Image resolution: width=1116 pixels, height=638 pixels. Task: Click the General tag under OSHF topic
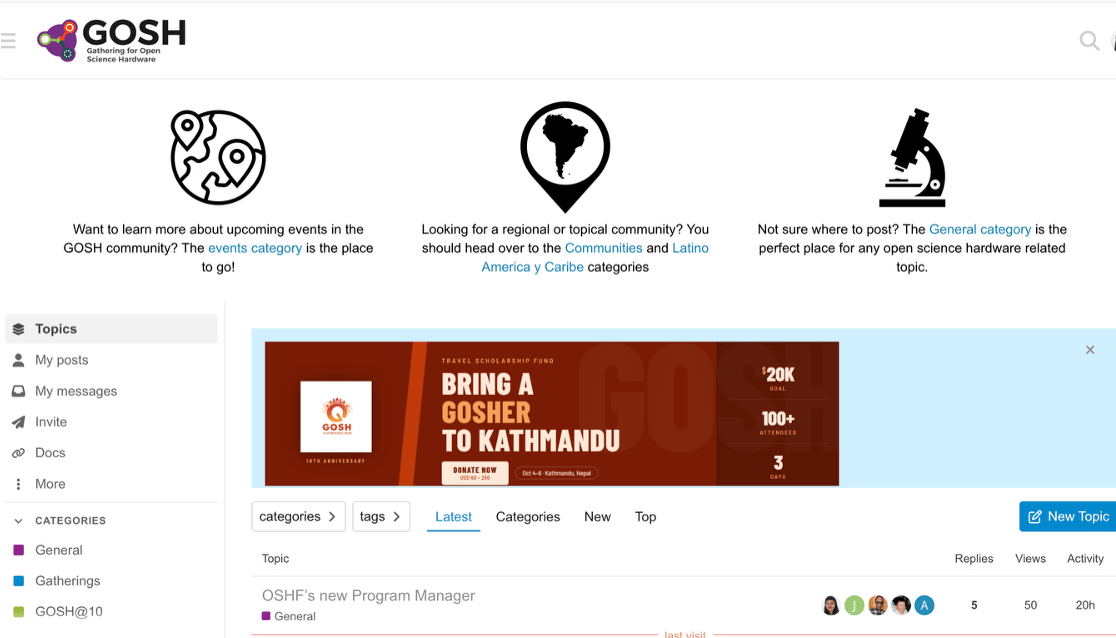click(289, 617)
